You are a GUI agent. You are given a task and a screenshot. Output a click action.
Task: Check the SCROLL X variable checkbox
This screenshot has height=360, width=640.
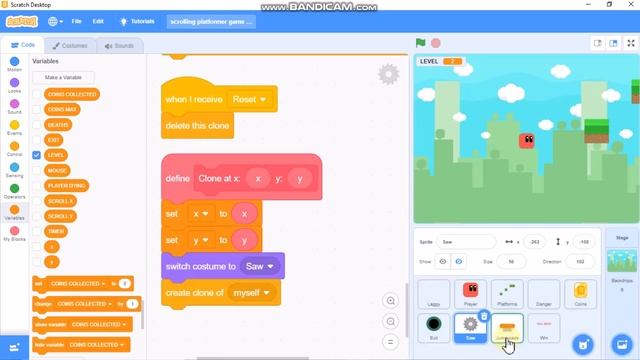(x=37, y=201)
